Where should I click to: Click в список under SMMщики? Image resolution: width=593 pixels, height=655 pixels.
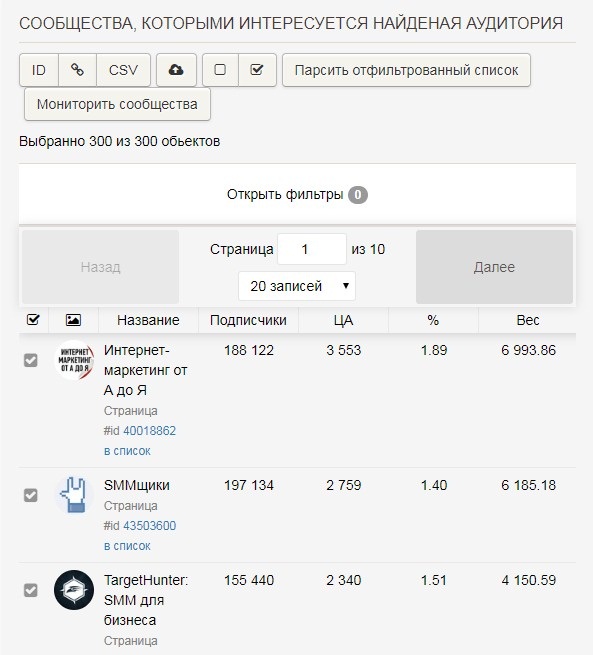pyautogui.click(x=127, y=546)
